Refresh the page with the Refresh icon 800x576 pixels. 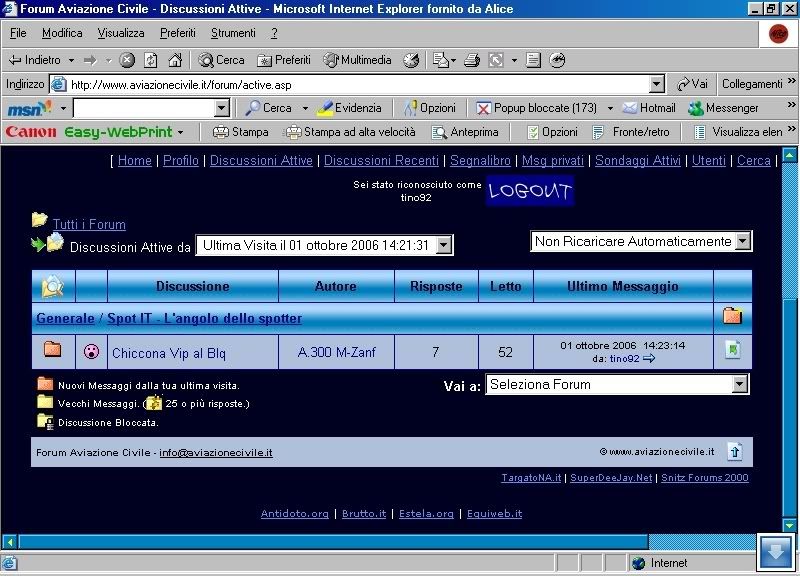[151, 60]
